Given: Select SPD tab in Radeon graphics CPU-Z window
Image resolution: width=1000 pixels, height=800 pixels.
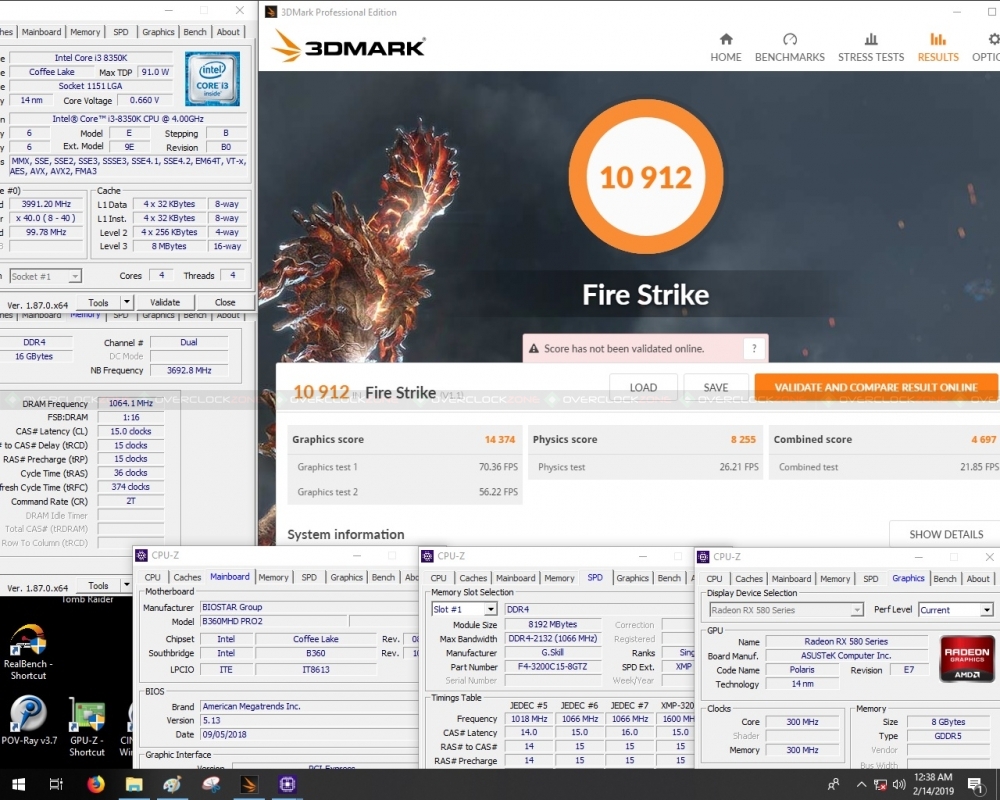Looking at the screenshot, I should [871, 579].
